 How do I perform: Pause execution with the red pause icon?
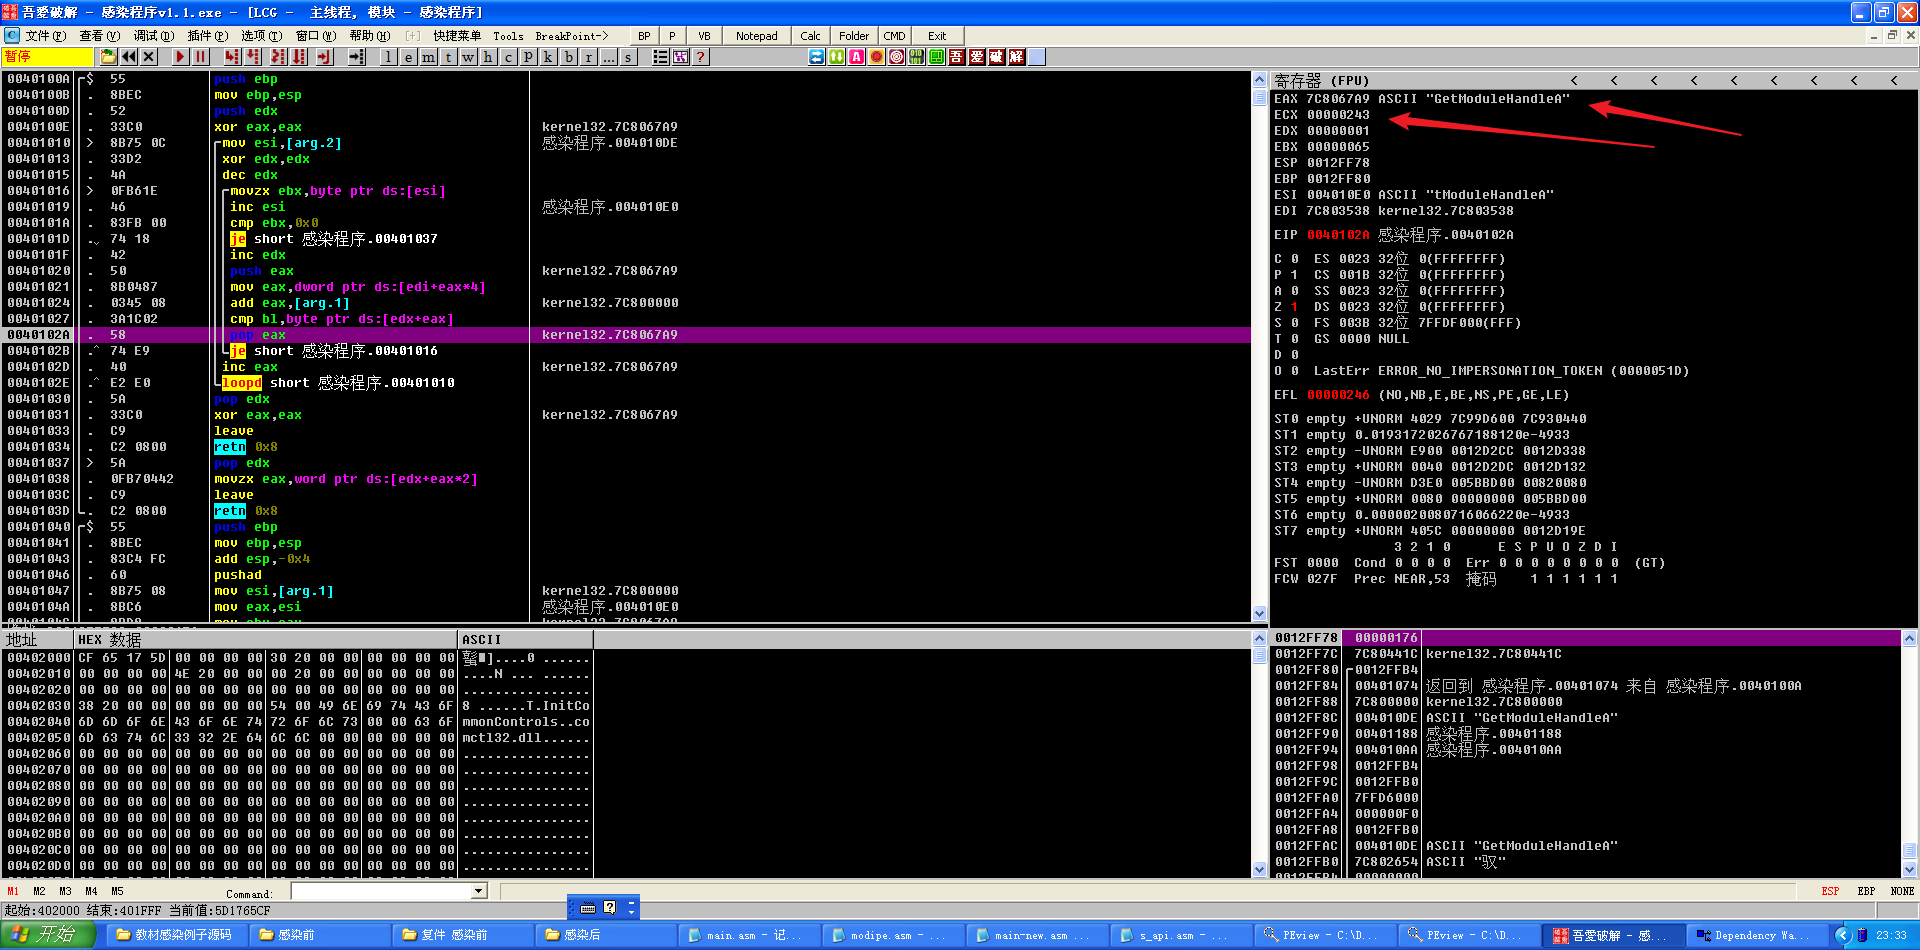pos(200,57)
